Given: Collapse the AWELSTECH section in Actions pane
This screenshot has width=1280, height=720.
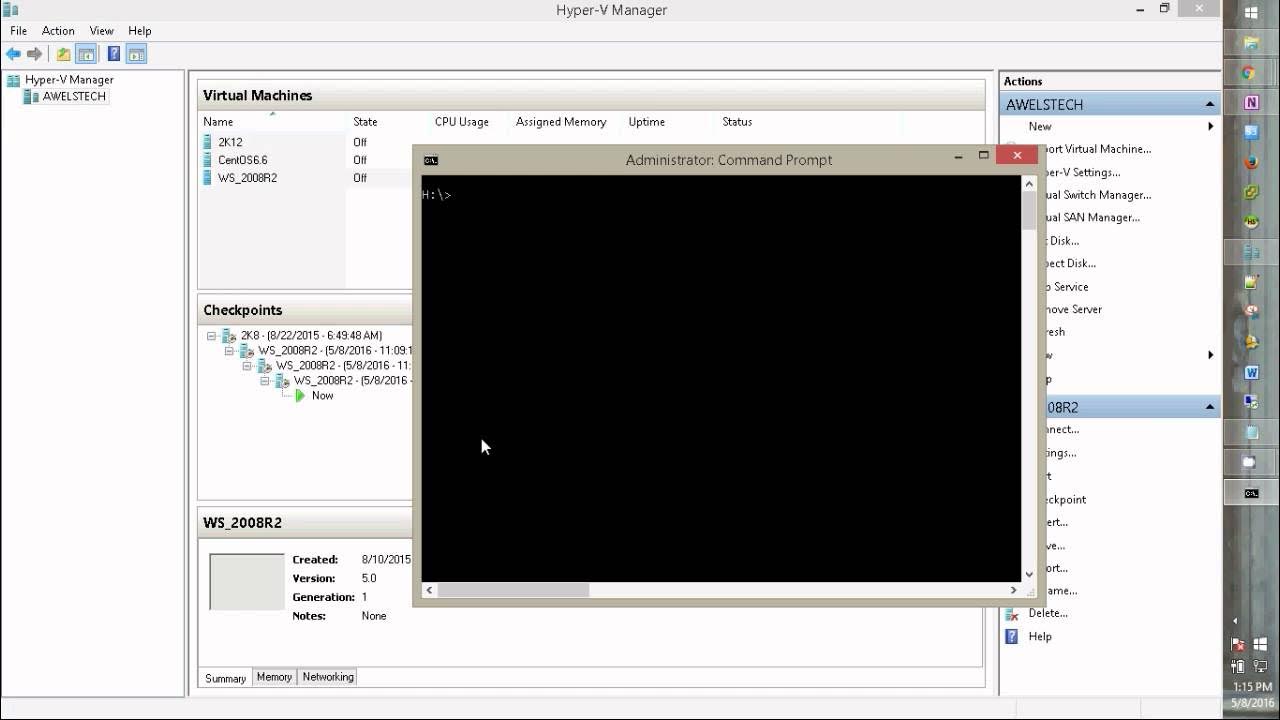Looking at the screenshot, I should [1210, 105].
